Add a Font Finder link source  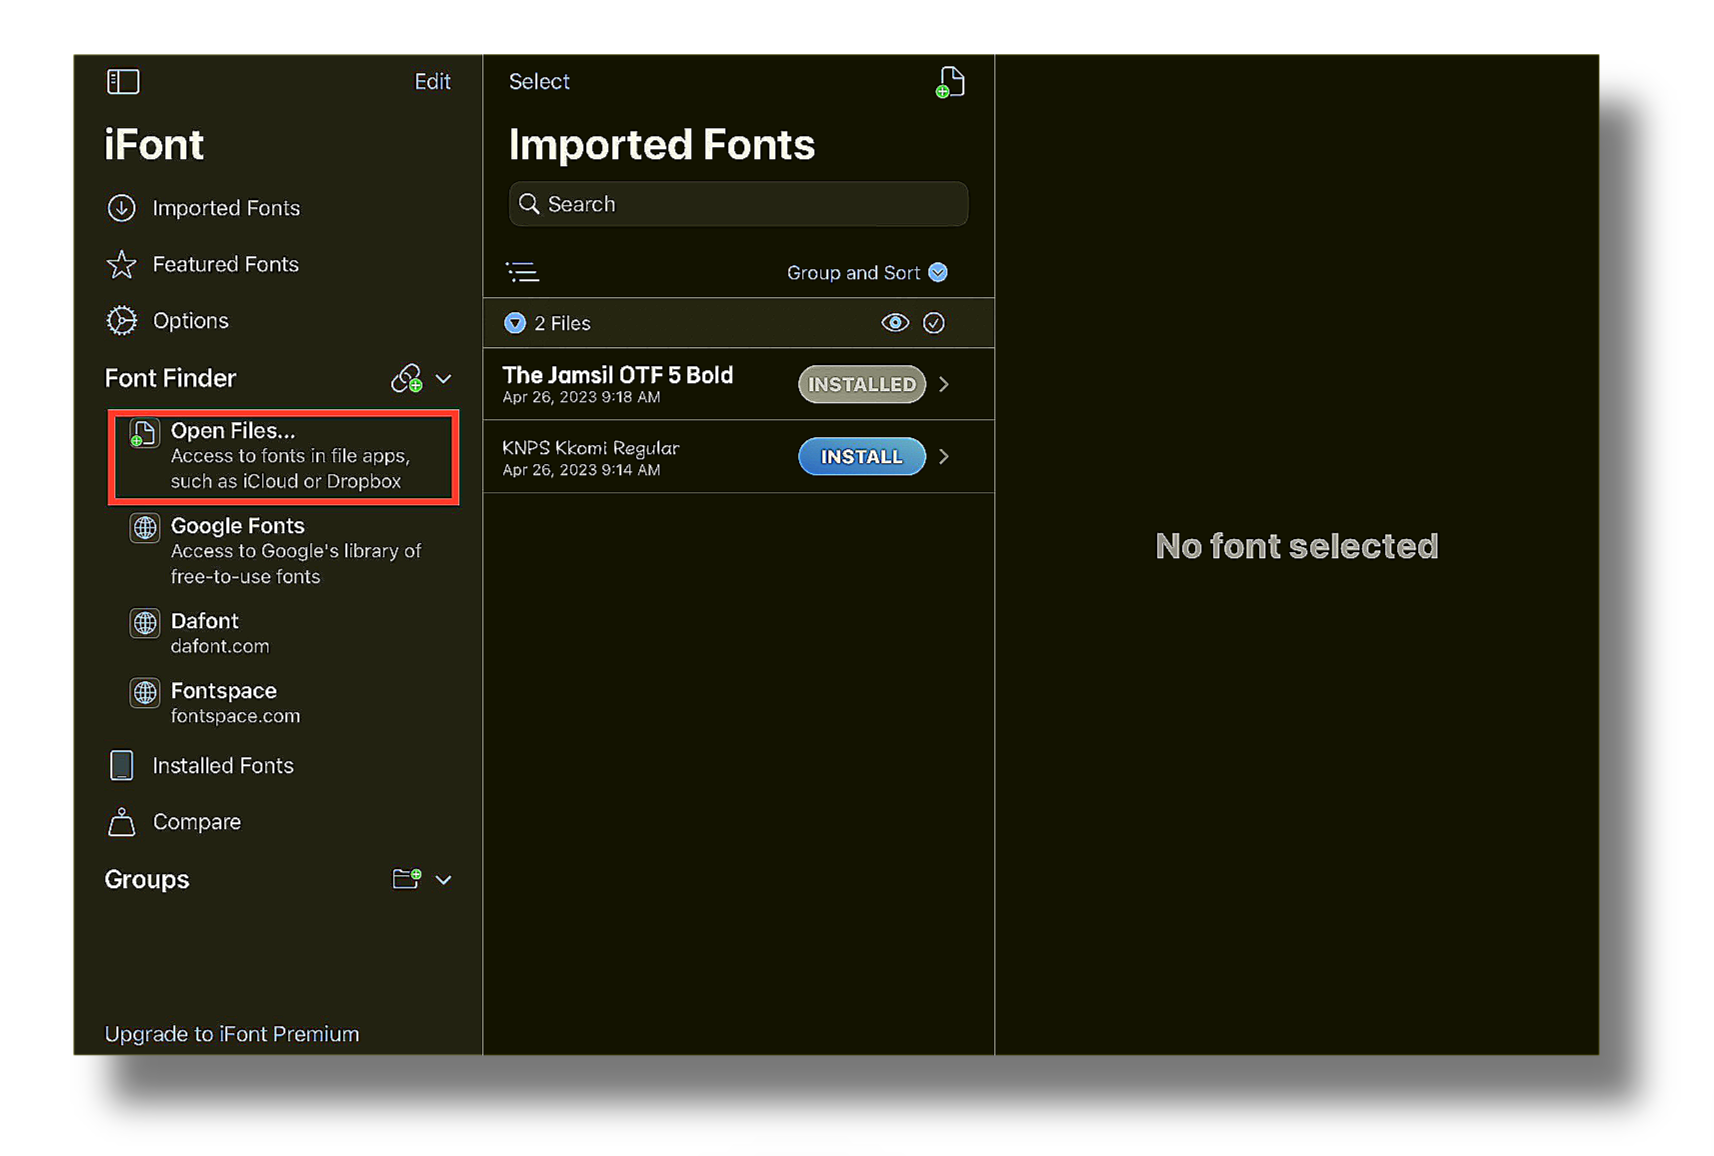406,378
